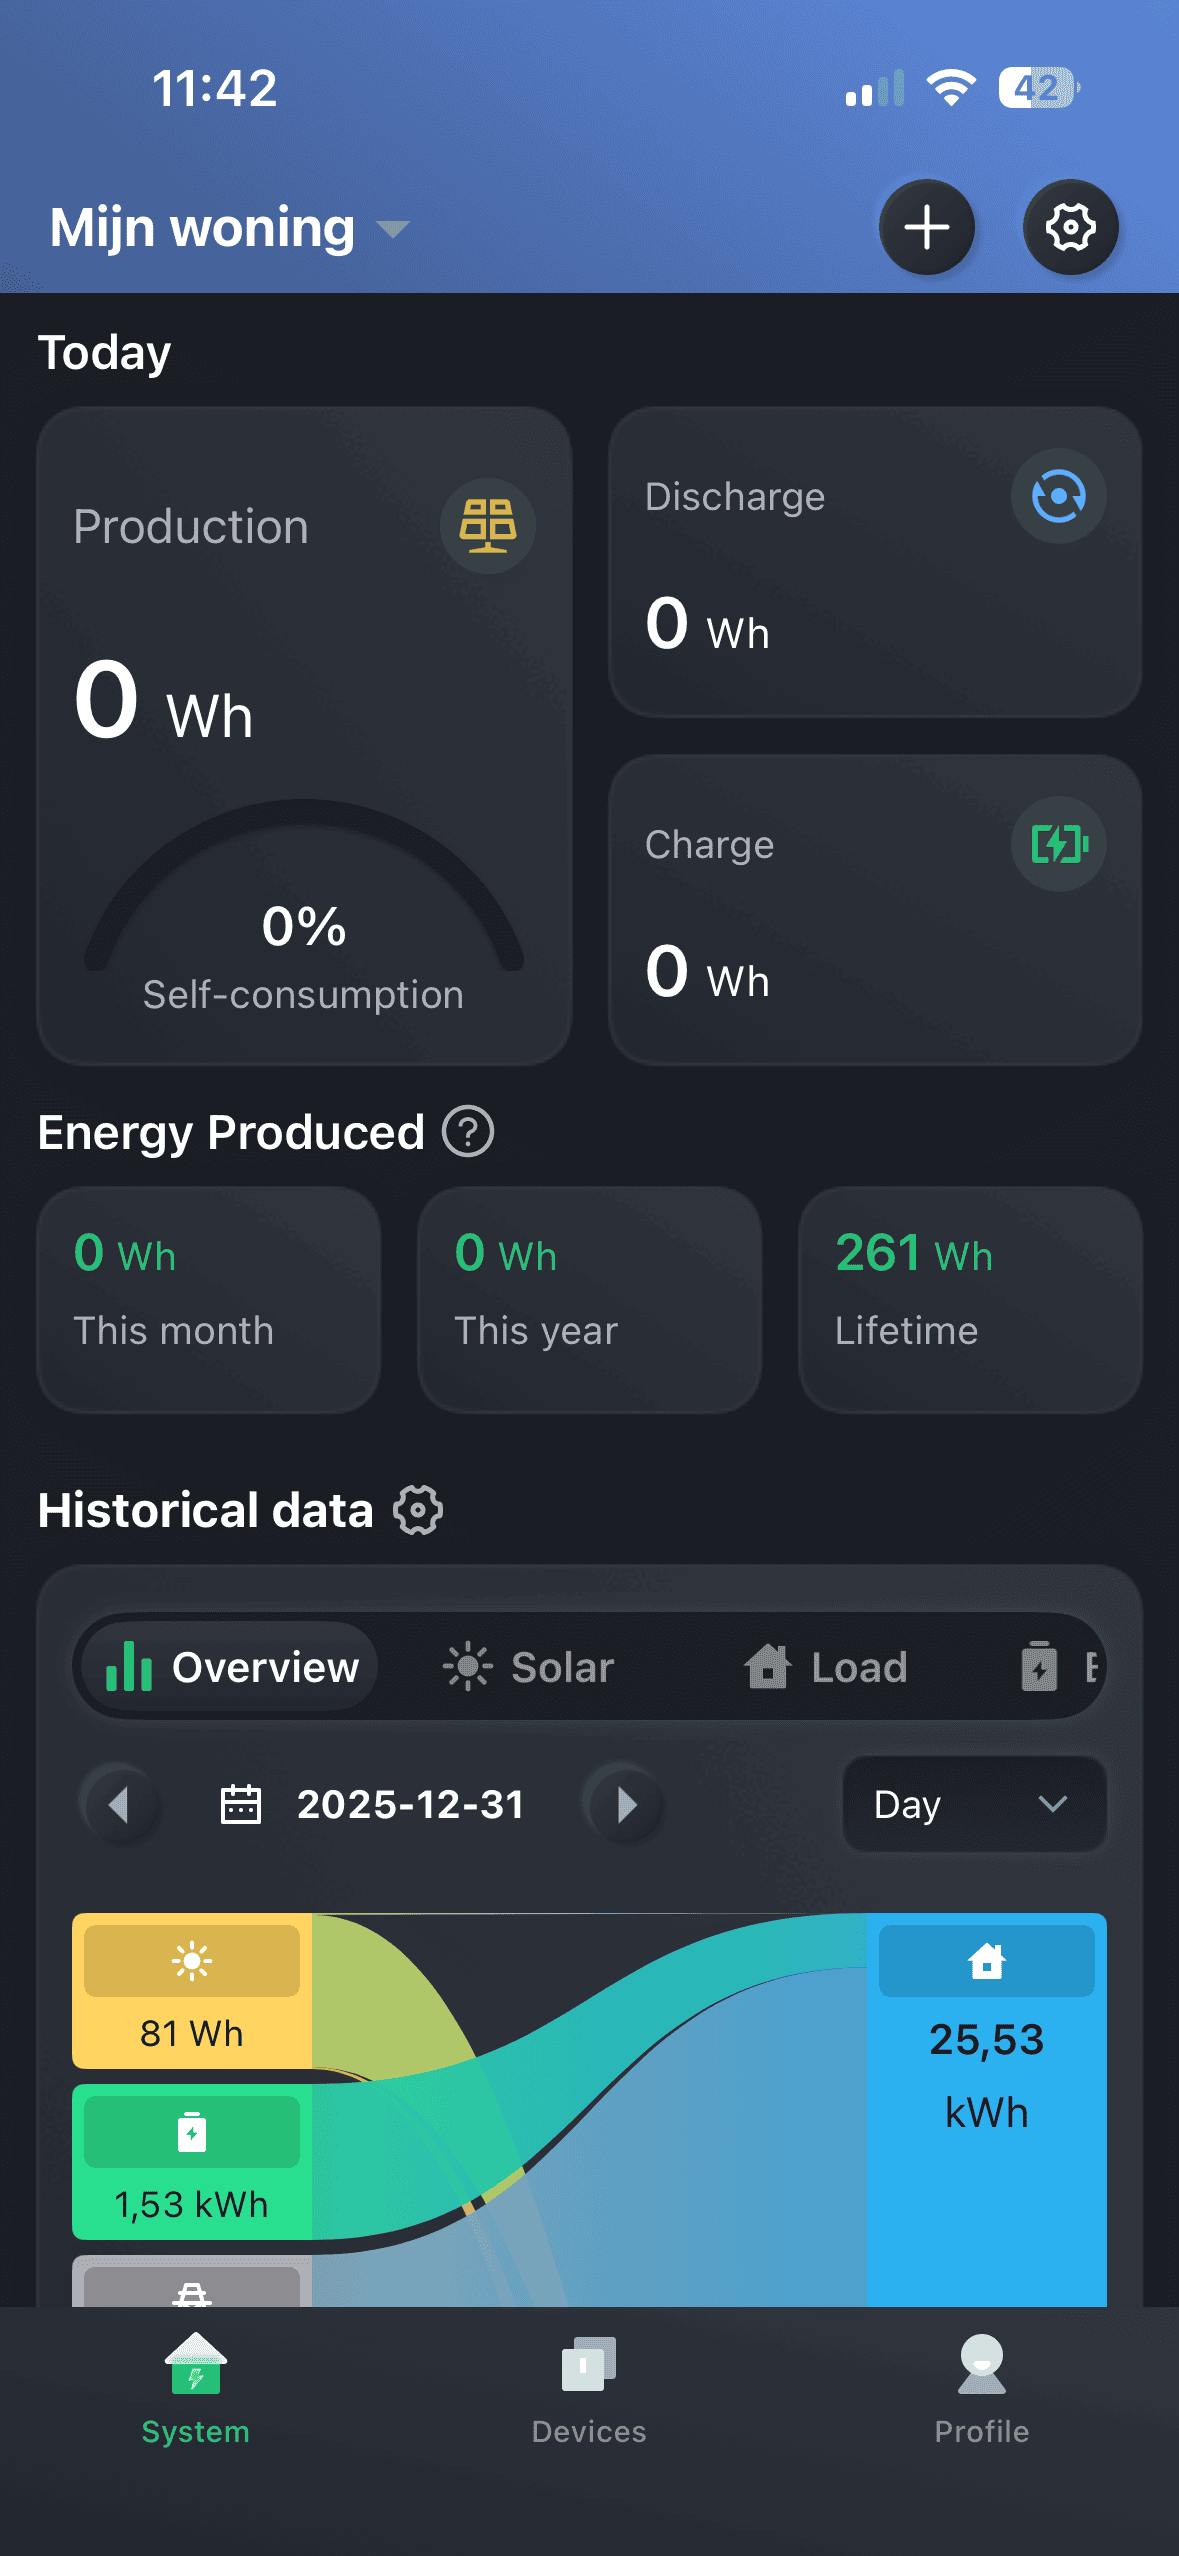Select the Overview tab
Screen dimensions: 1179x2556
pyautogui.click(x=232, y=1667)
